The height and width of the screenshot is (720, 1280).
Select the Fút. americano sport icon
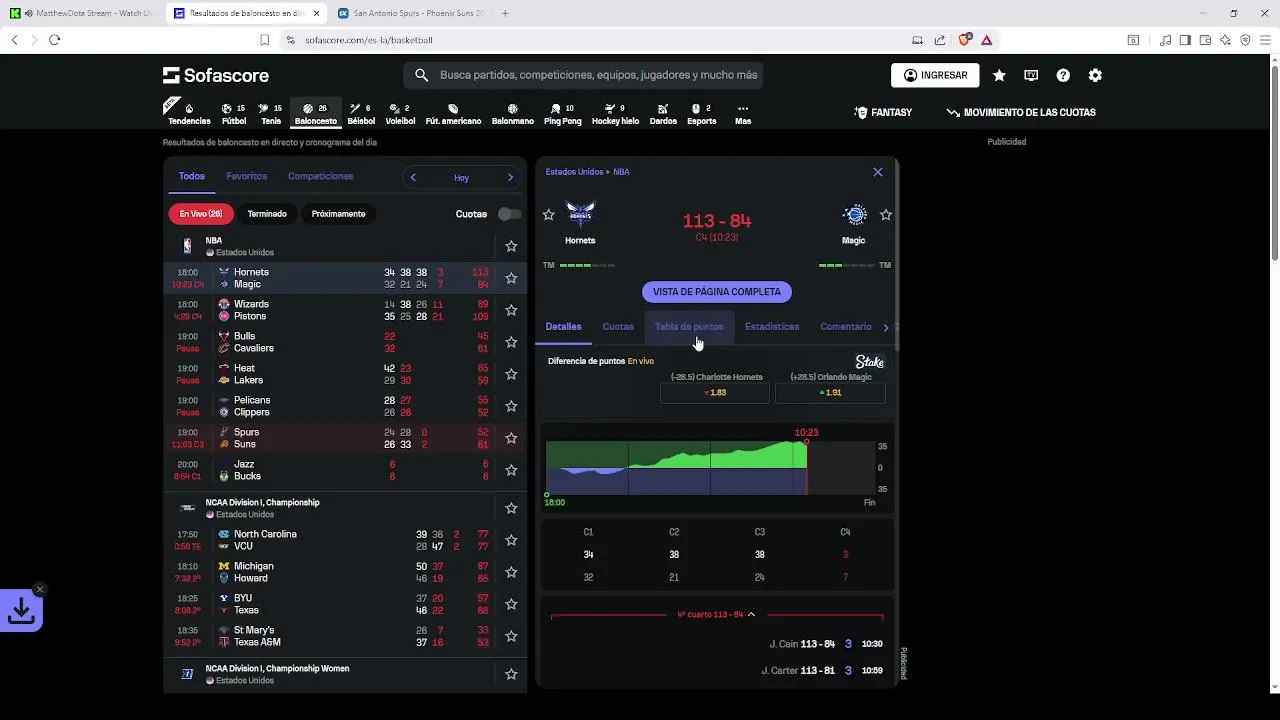click(453, 114)
